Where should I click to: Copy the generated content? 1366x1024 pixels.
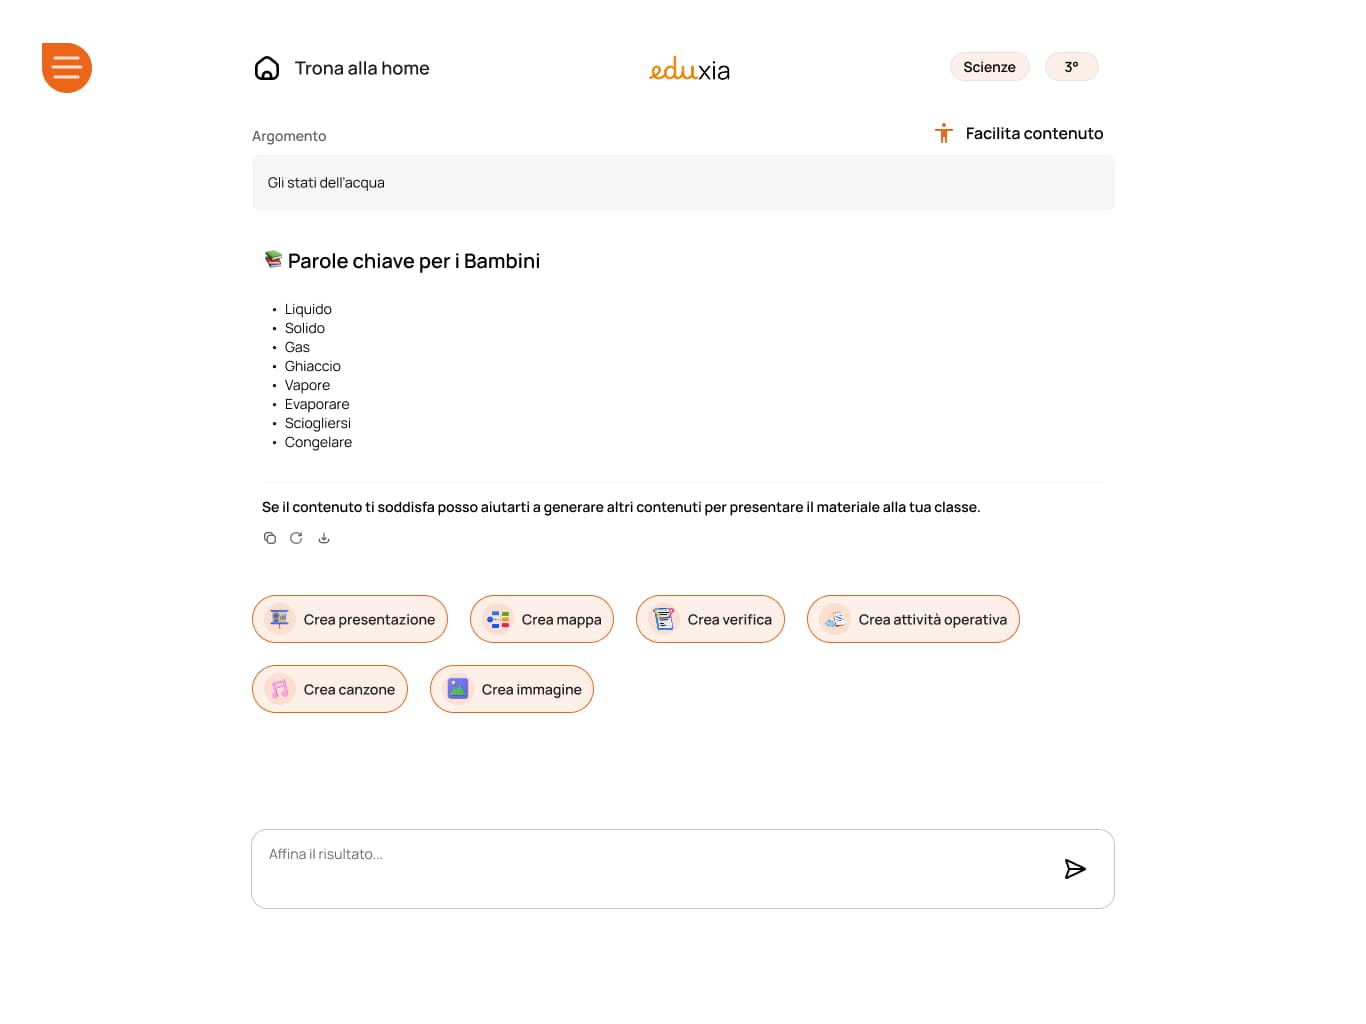pyautogui.click(x=270, y=538)
